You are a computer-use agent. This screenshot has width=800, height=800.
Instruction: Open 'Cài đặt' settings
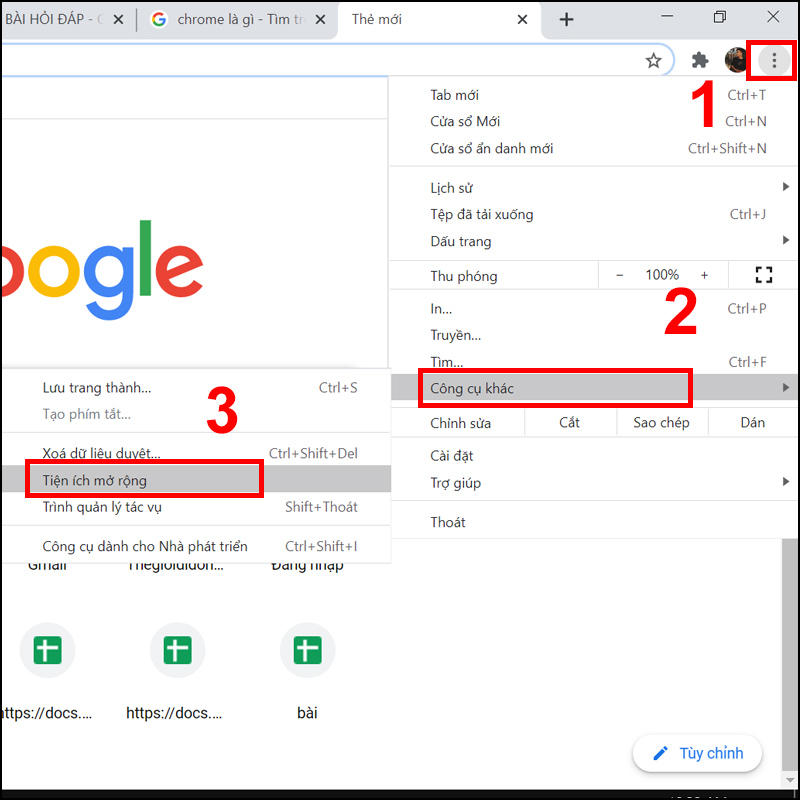(594, 456)
